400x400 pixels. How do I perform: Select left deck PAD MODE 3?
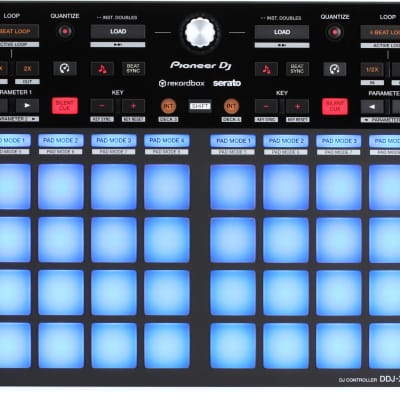(x=114, y=140)
